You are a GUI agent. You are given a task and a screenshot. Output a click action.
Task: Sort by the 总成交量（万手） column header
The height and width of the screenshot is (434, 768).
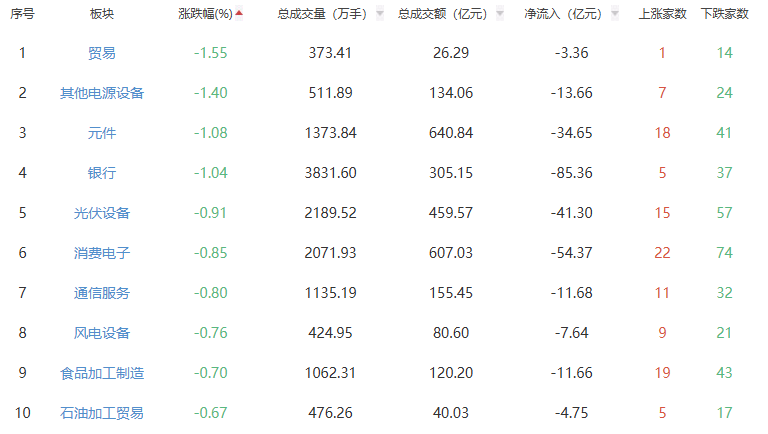click(322, 14)
